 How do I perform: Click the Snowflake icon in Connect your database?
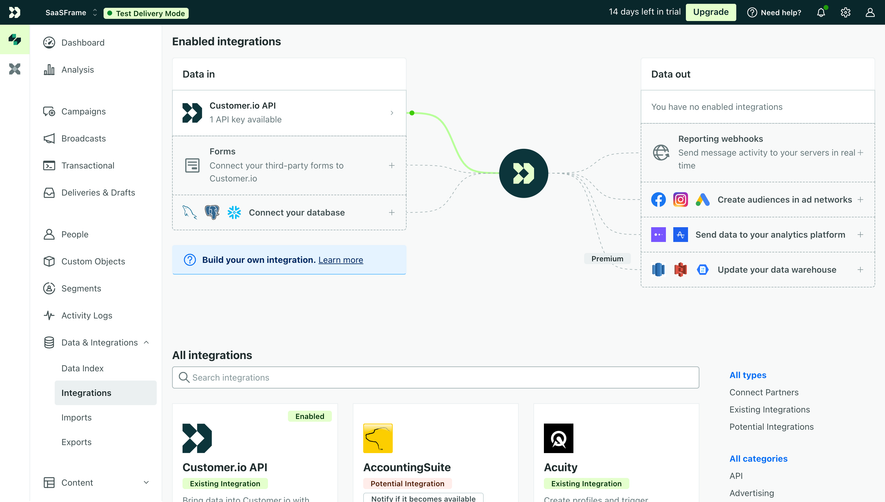(234, 212)
